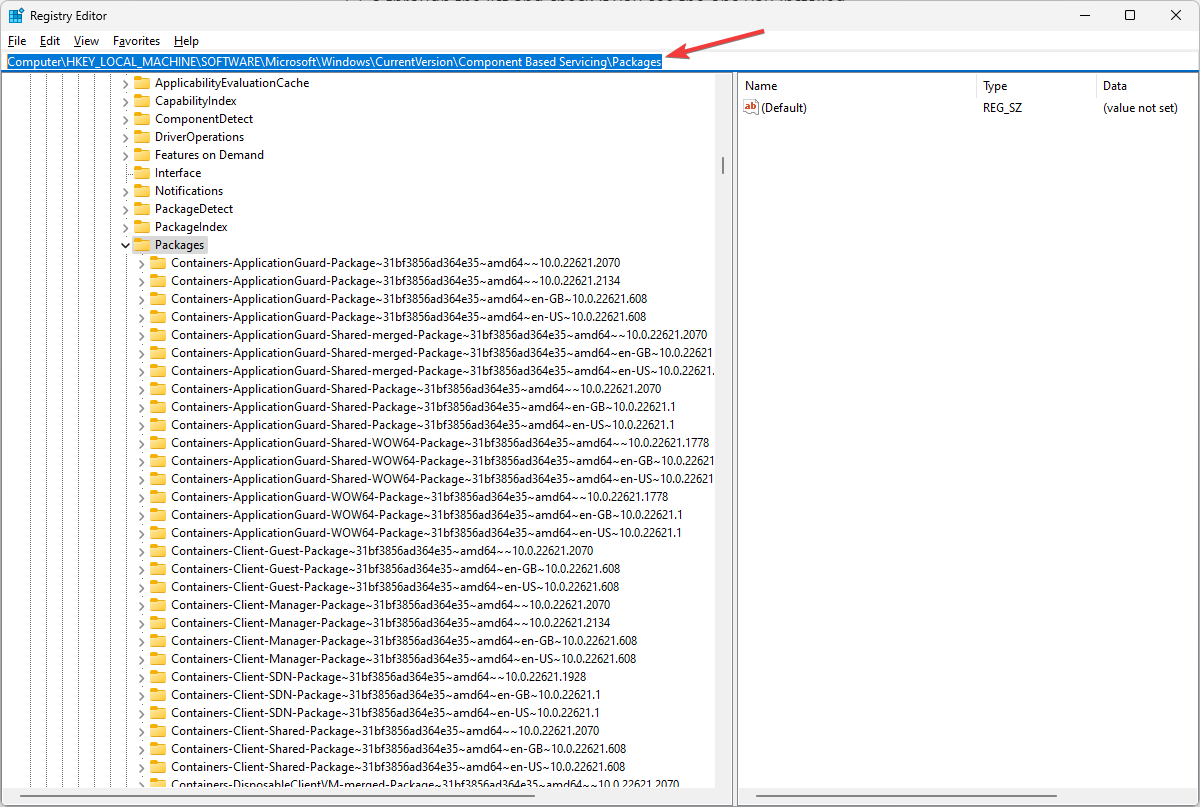Image resolution: width=1200 pixels, height=807 pixels.
Task: Select Containers-Client-Shared-Package amd64 10.0.22621.2070 key
Action: 385,731
